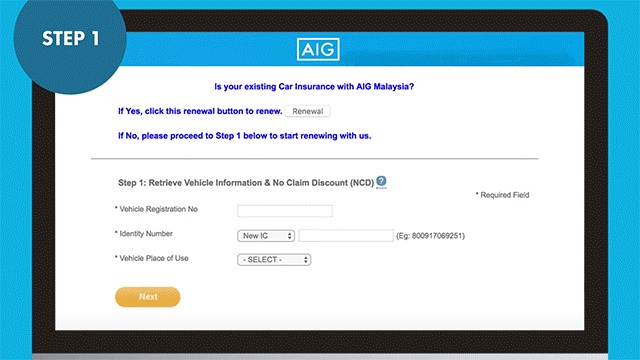The image size is (640, 360).
Task: Click the example text Eg: 800917069251
Action: click(x=431, y=236)
